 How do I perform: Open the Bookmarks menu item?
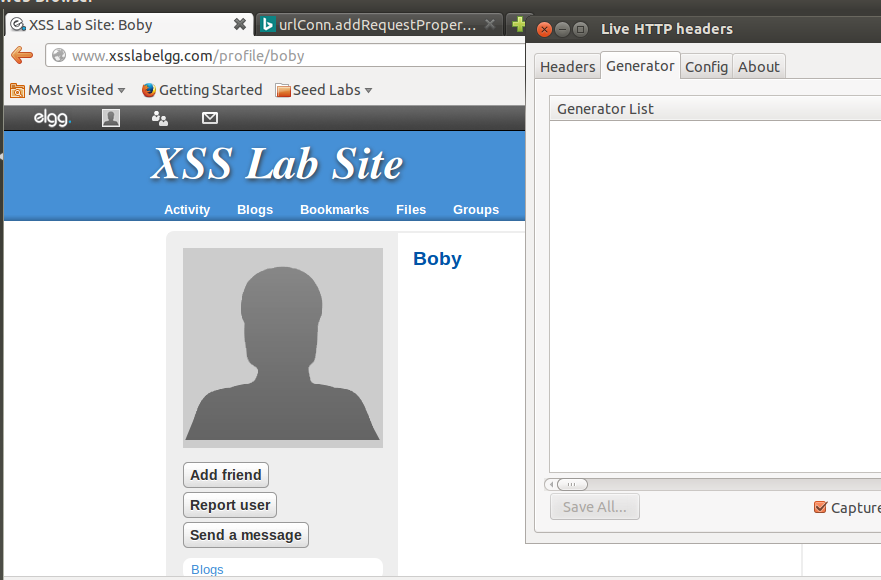pos(334,210)
